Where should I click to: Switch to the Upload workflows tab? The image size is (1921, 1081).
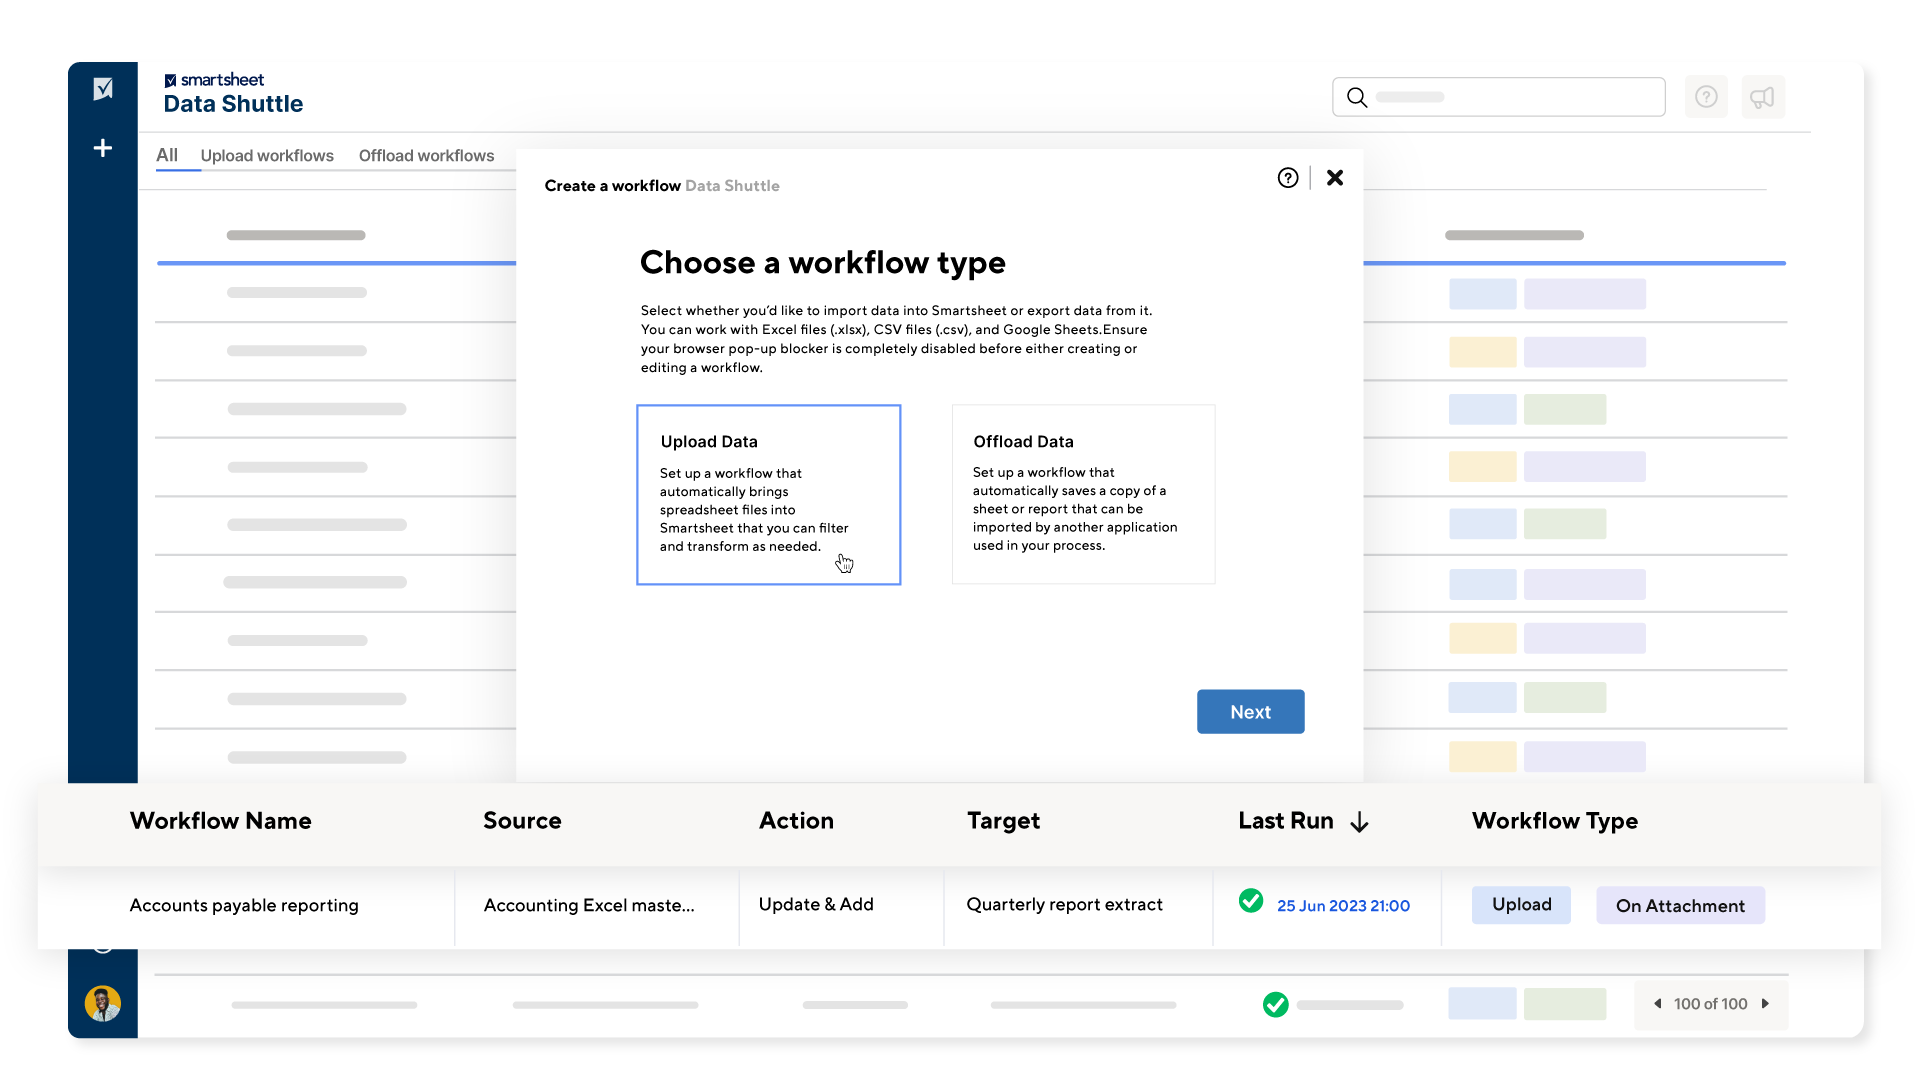pyautogui.click(x=266, y=155)
